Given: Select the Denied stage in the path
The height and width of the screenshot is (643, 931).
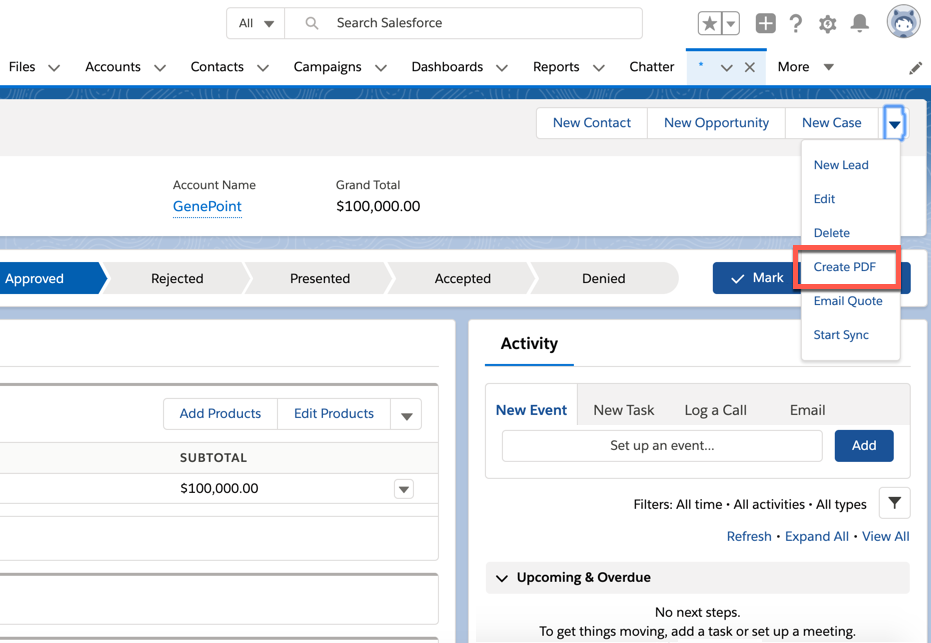Looking at the screenshot, I should pyautogui.click(x=603, y=278).
